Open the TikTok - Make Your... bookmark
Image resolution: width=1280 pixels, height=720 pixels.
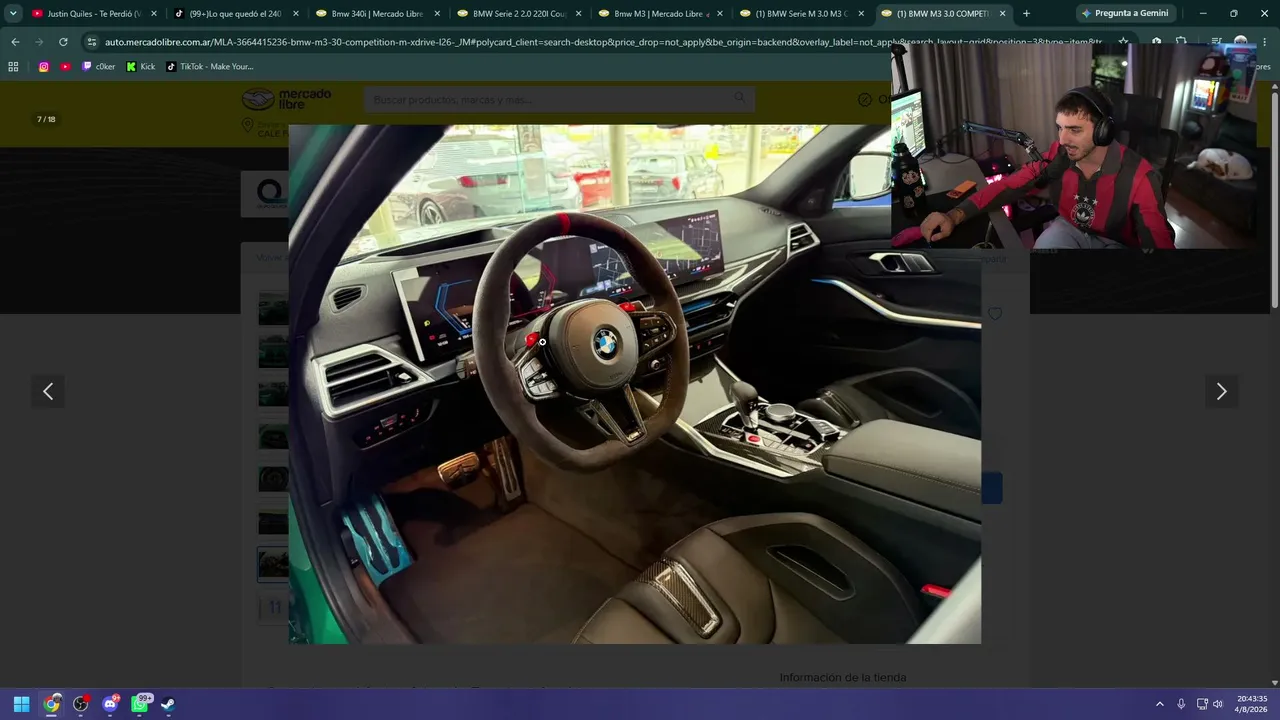[x=210, y=66]
